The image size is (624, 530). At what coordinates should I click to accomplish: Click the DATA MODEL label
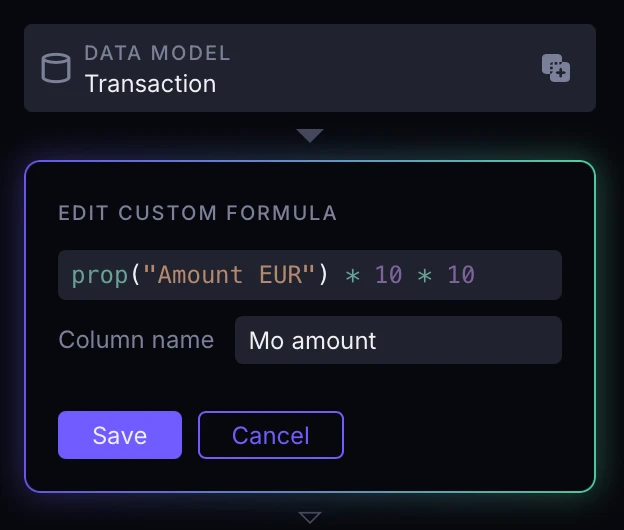tap(157, 53)
